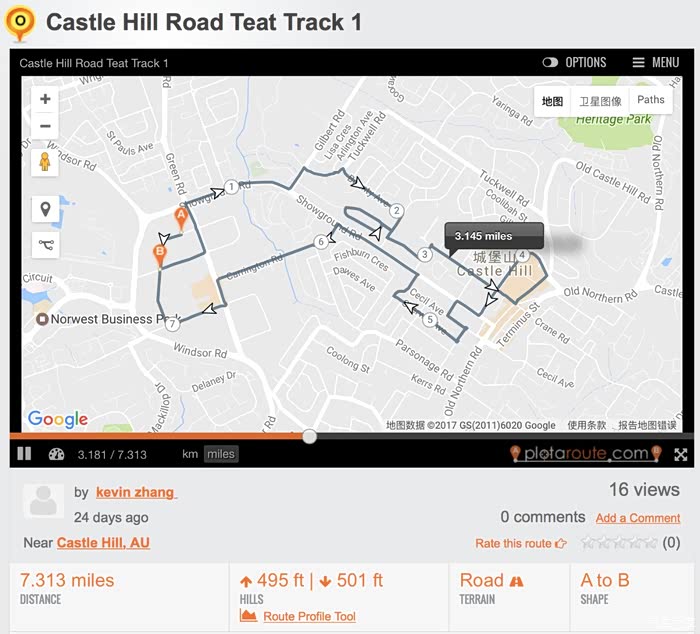Click the Street View pegman icon
The width and height of the screenshot is (700, 634).
(x=45, y=162)
